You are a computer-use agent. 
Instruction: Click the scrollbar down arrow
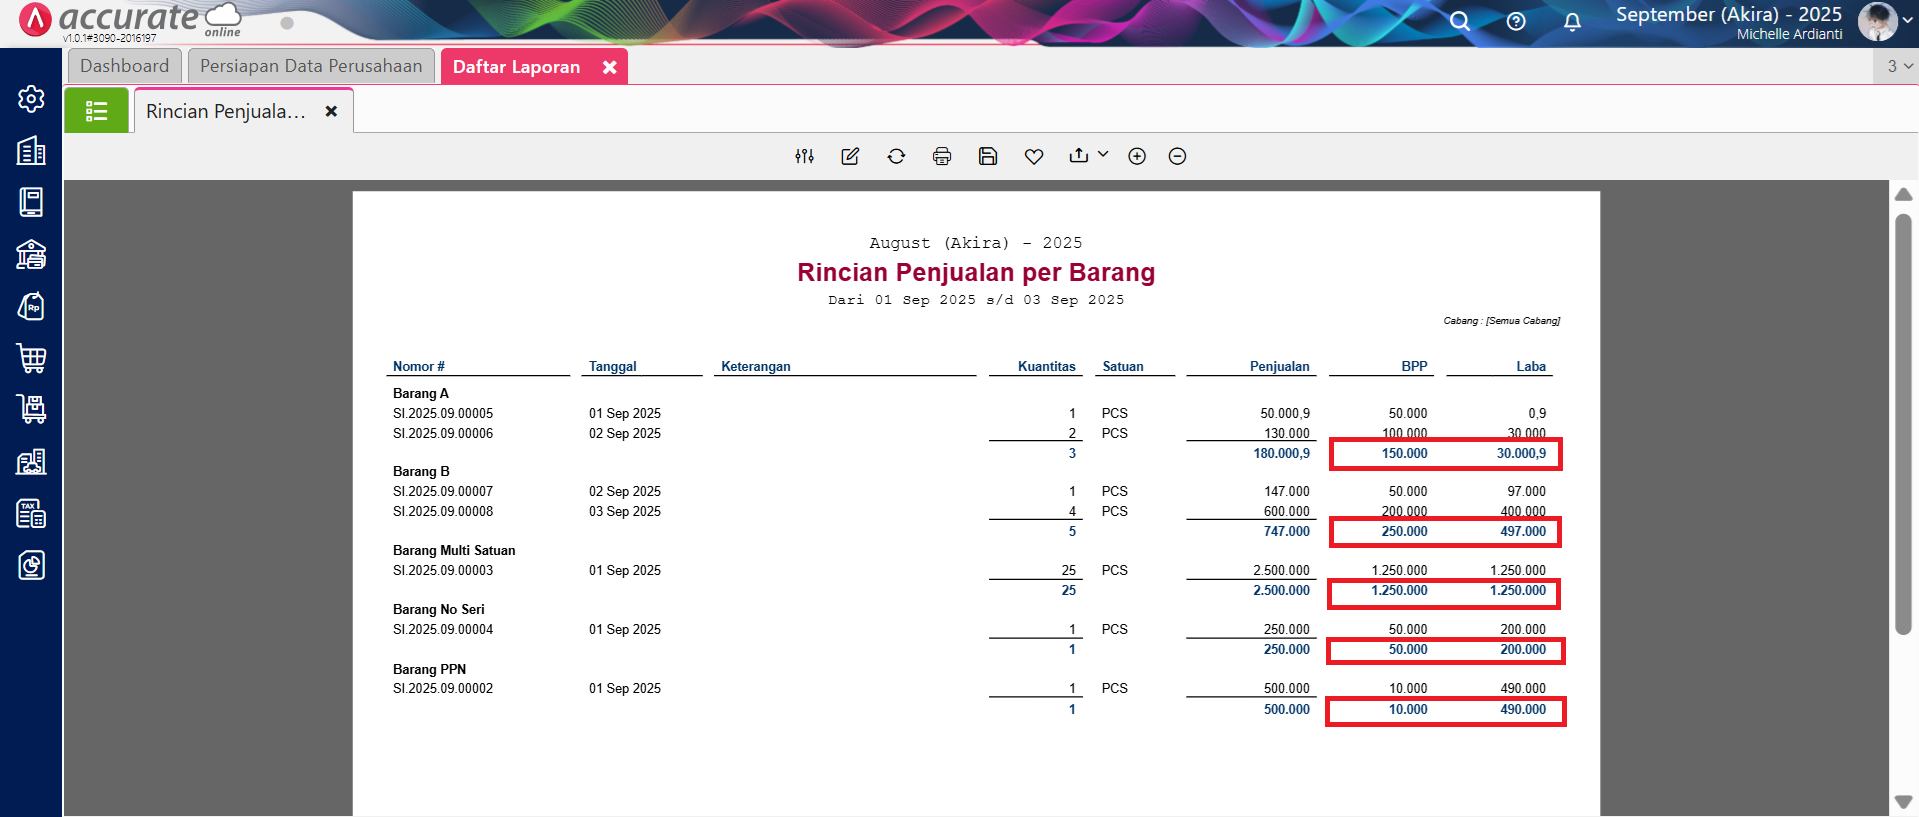pos(1903,802)
